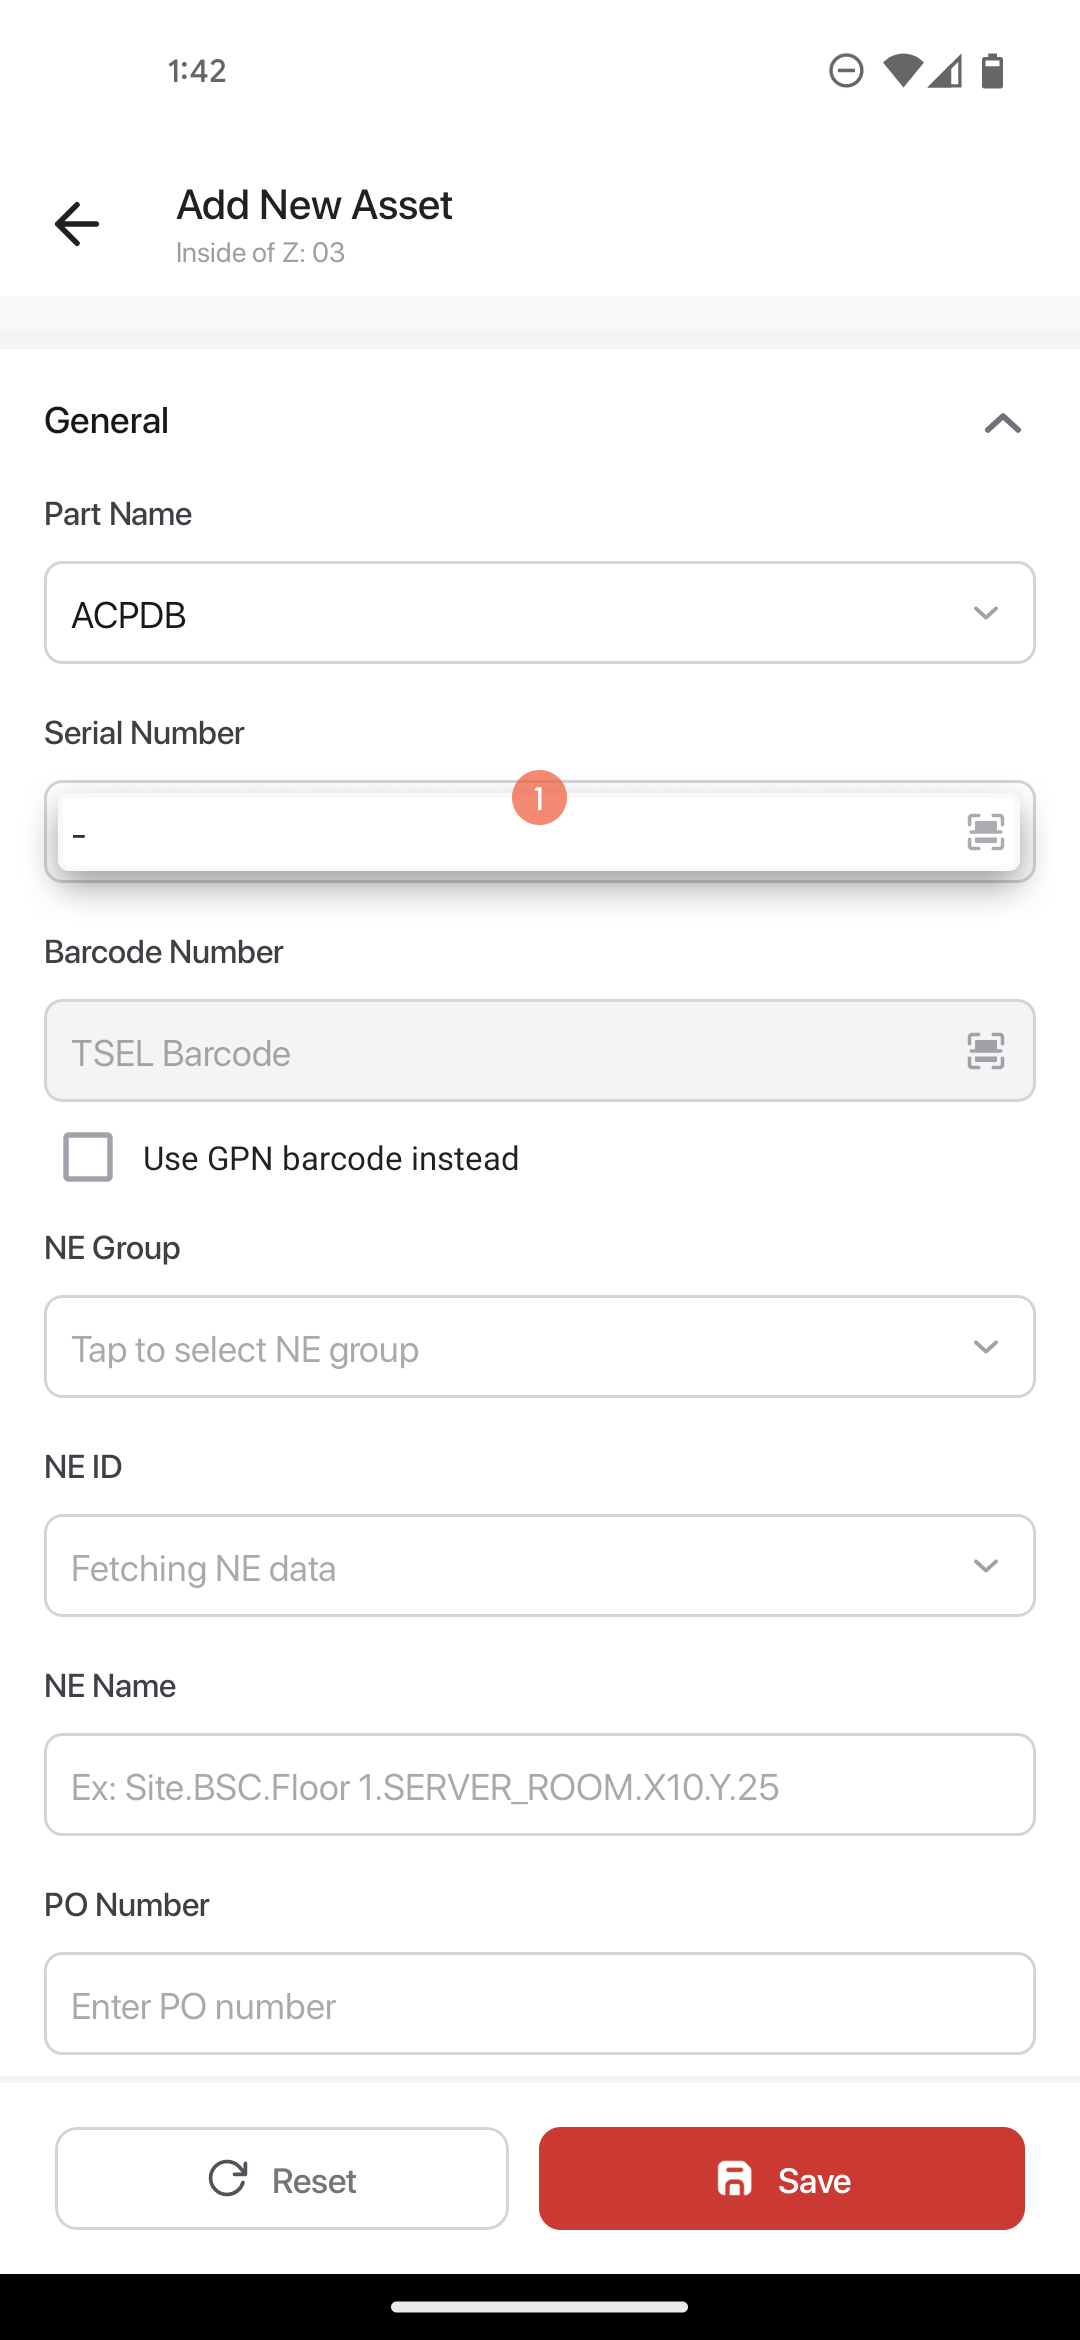Select the PO Number input field
The image size is (1080, 2340).
click(x=540, y=2004)
